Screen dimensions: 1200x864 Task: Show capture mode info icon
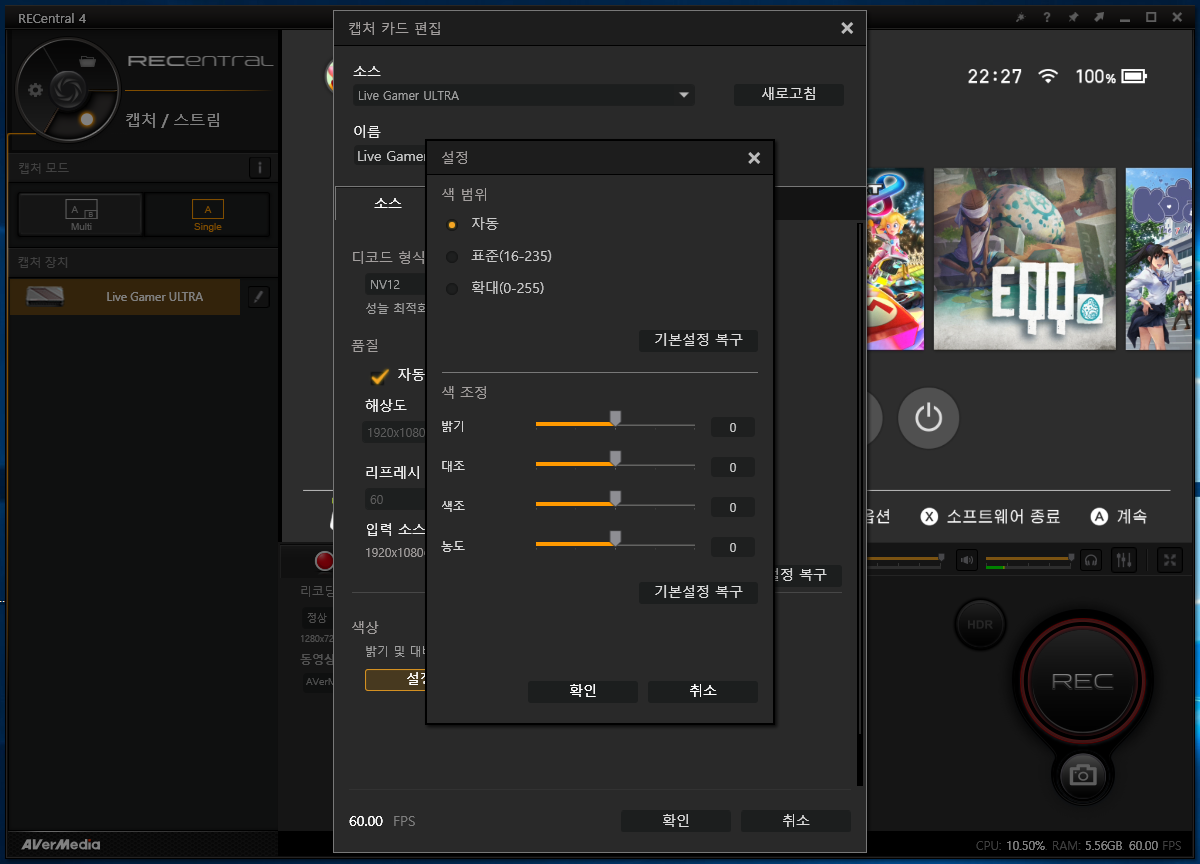259,168
